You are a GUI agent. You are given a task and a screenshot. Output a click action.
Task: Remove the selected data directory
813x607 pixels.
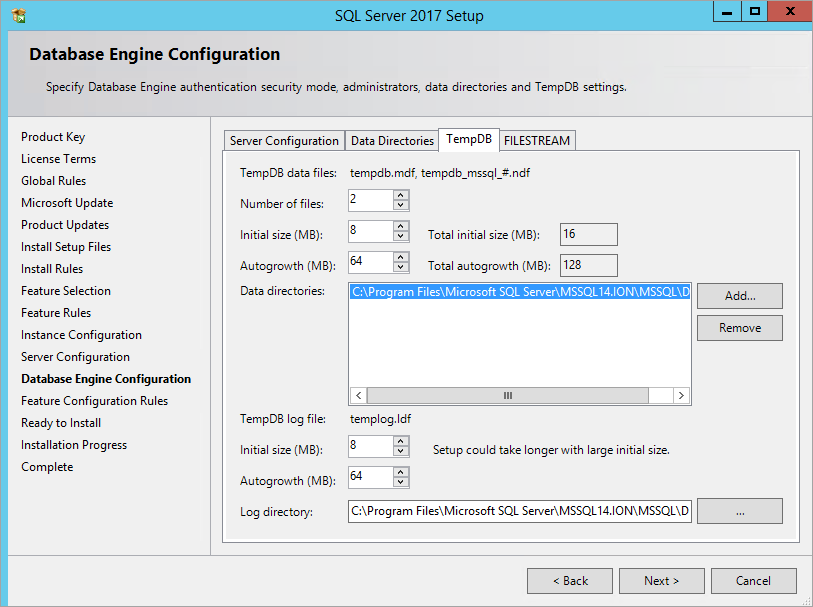740,328
